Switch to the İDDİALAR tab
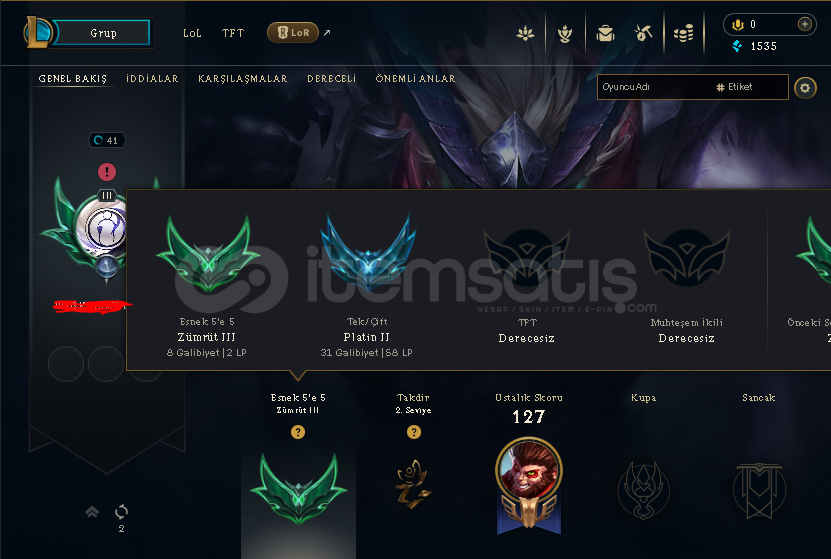Screen dimensions: 831x559 pos(152,78)
